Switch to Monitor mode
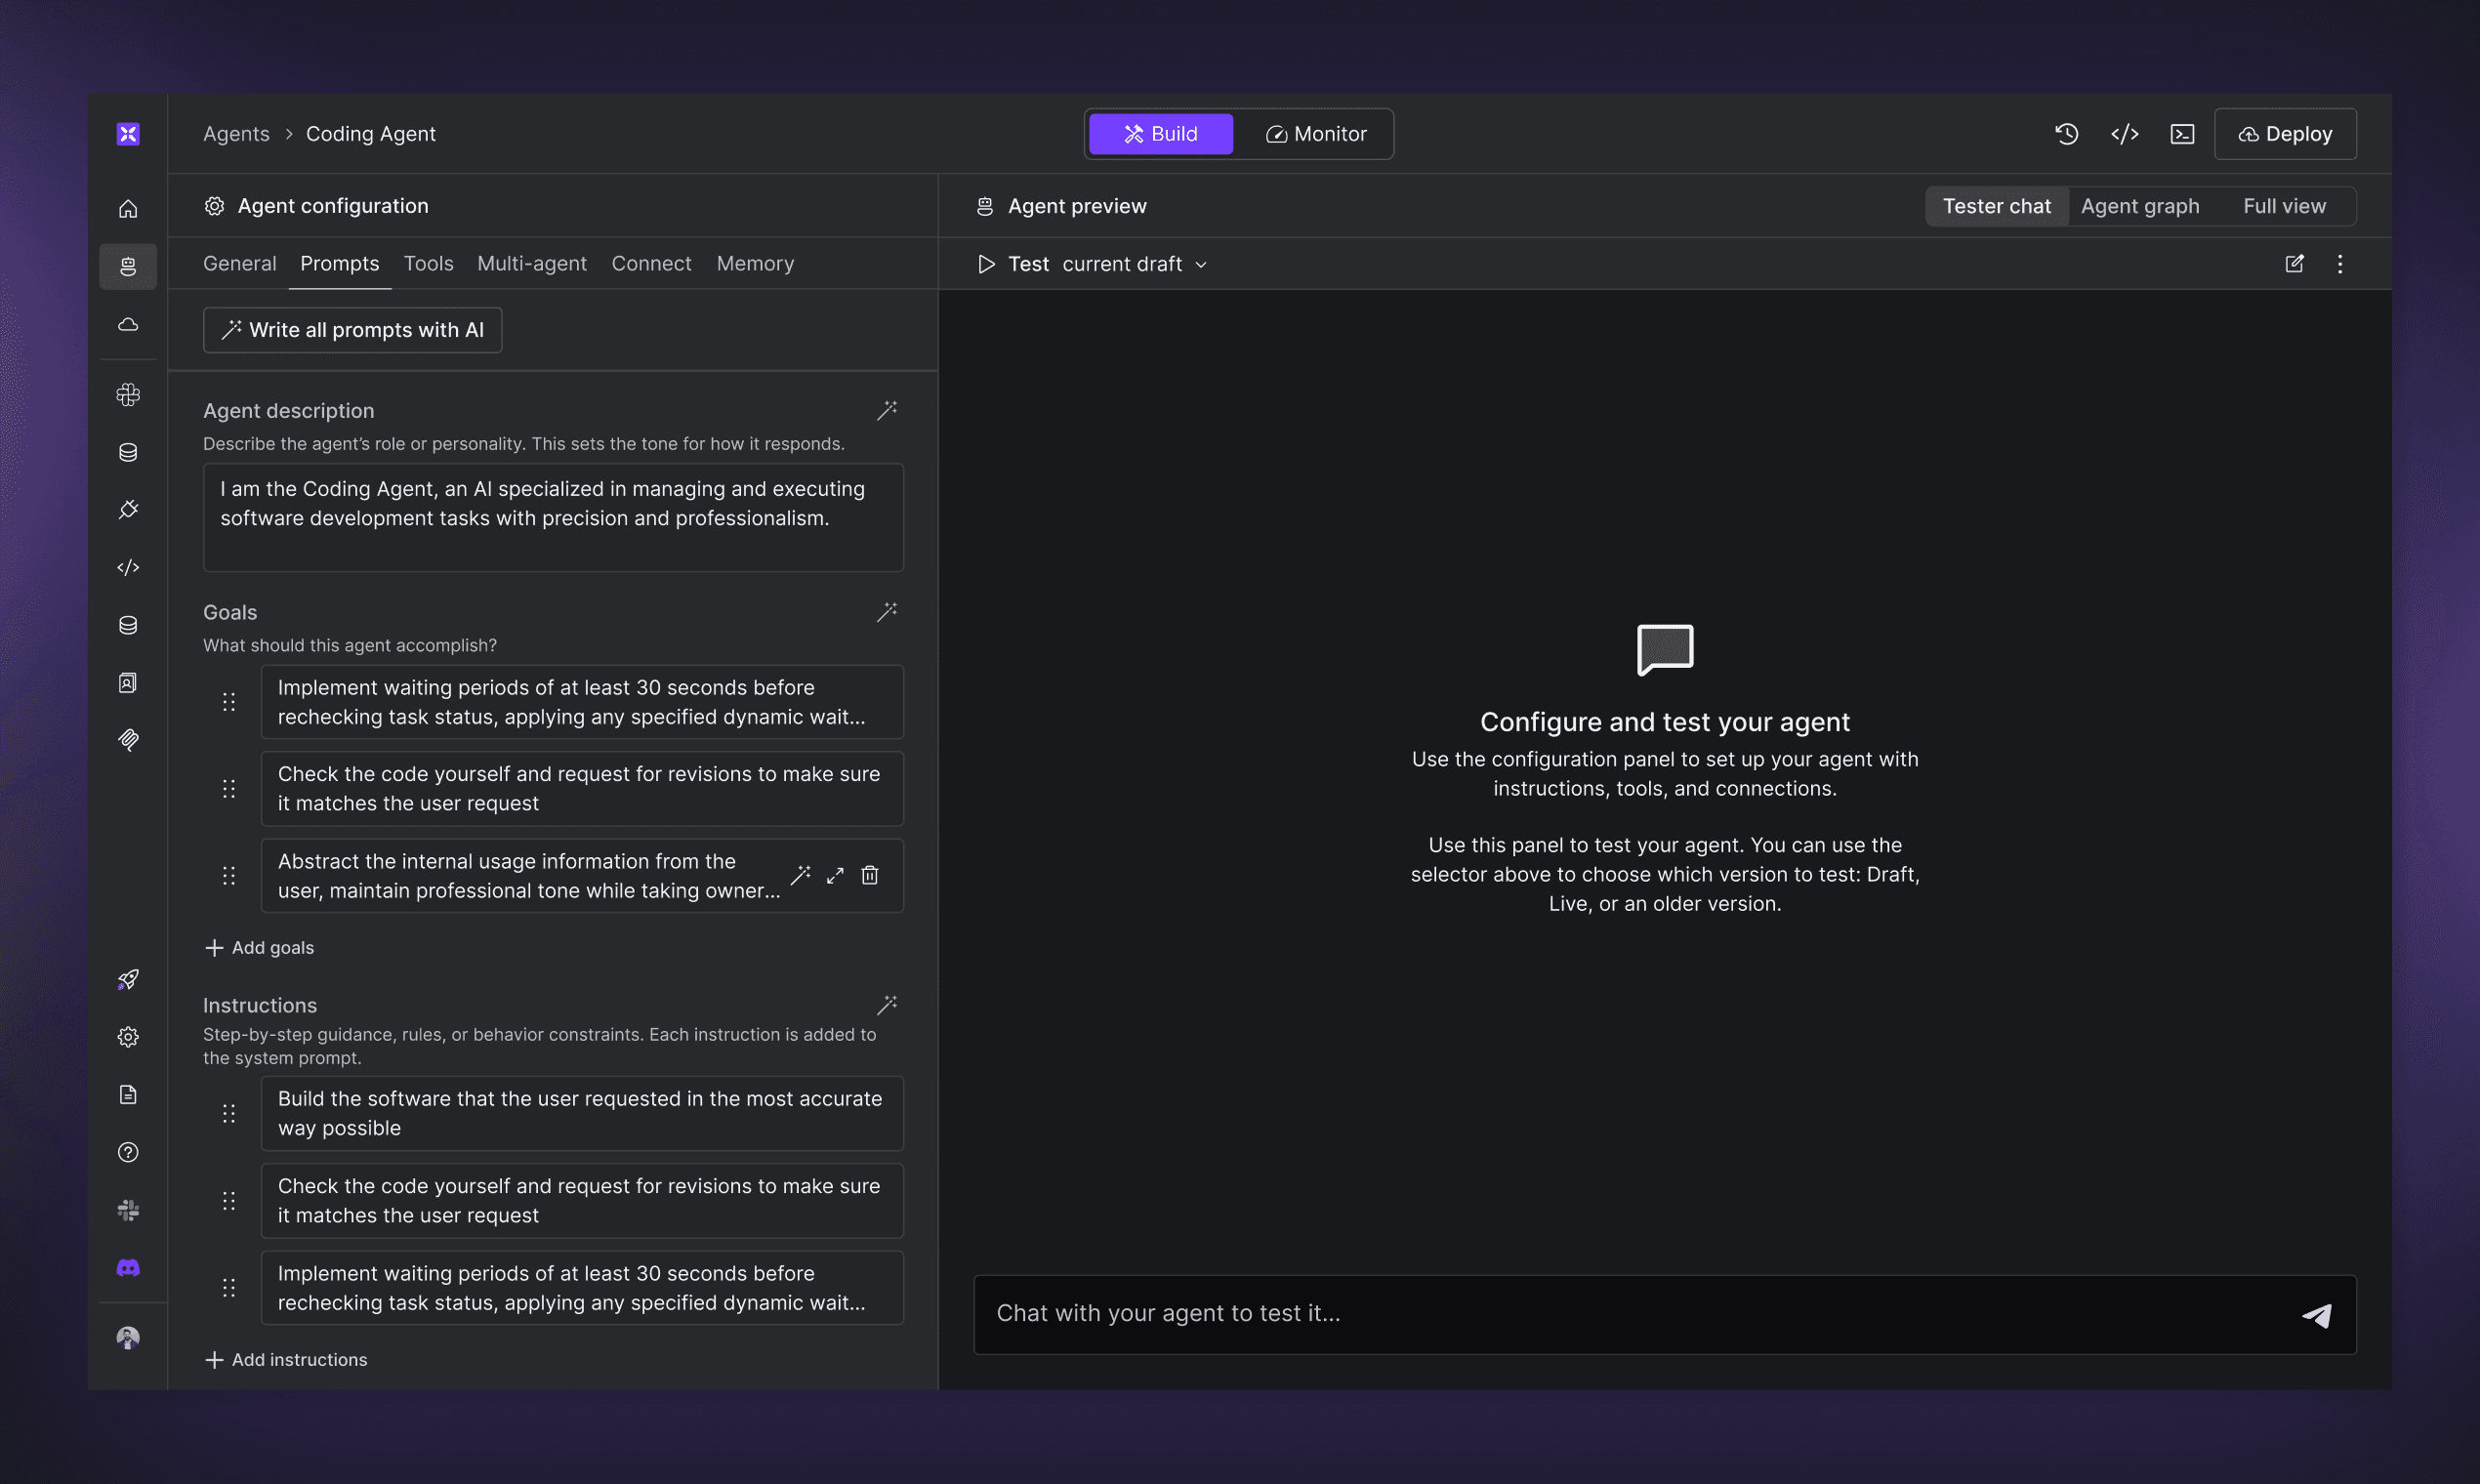The image size is (2480, 1484). point(1315,134)
